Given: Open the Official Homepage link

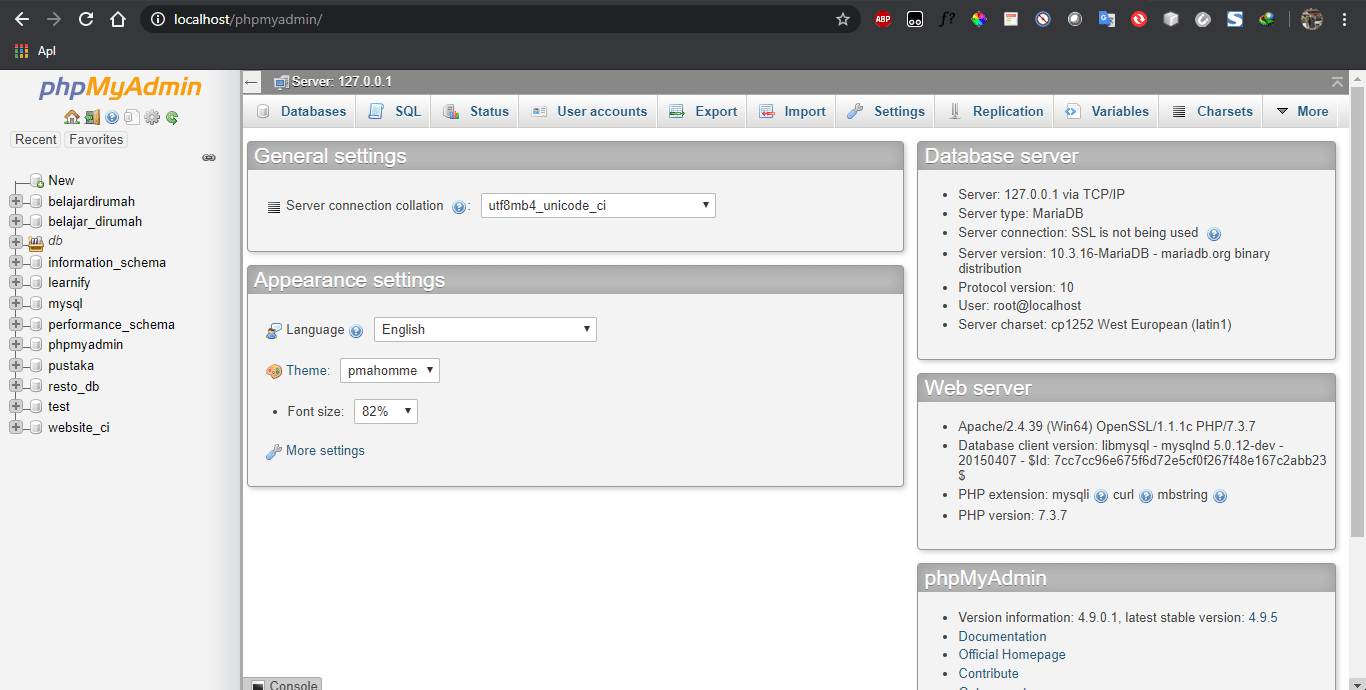Looking at the screenshot, I should pos(1012,655).
